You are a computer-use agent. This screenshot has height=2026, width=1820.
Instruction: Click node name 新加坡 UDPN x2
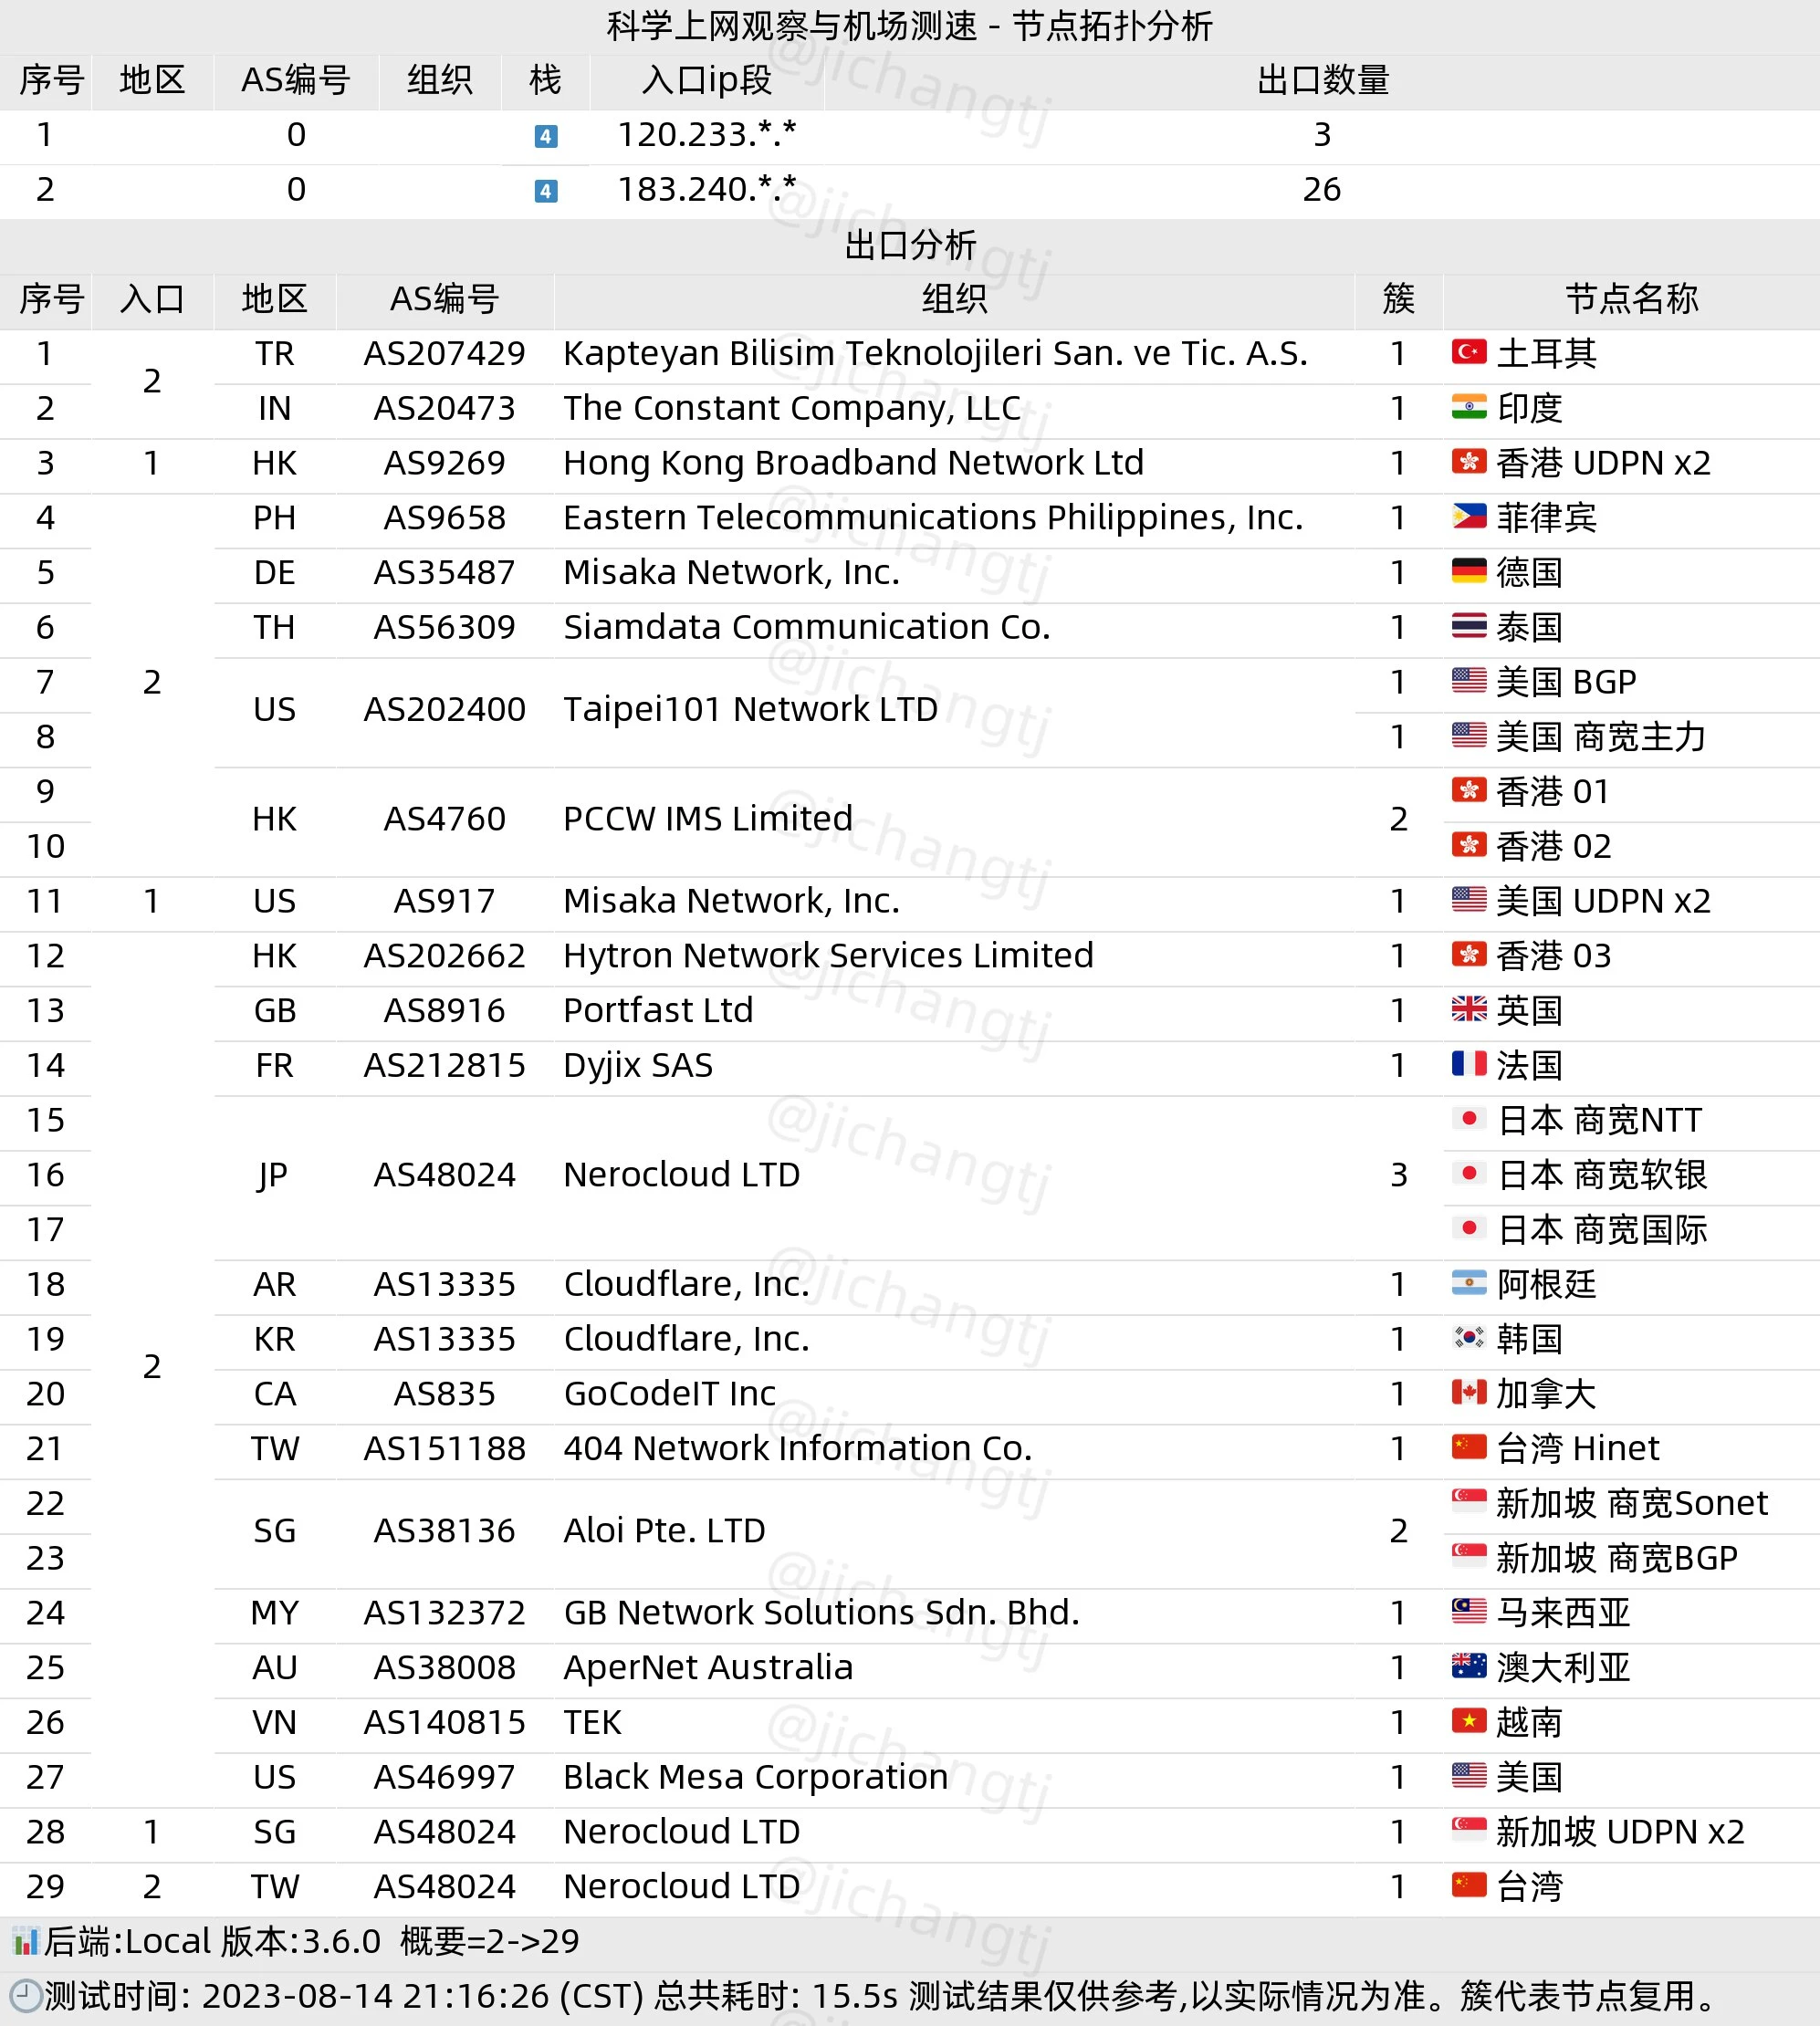tap(1620, 1831)
